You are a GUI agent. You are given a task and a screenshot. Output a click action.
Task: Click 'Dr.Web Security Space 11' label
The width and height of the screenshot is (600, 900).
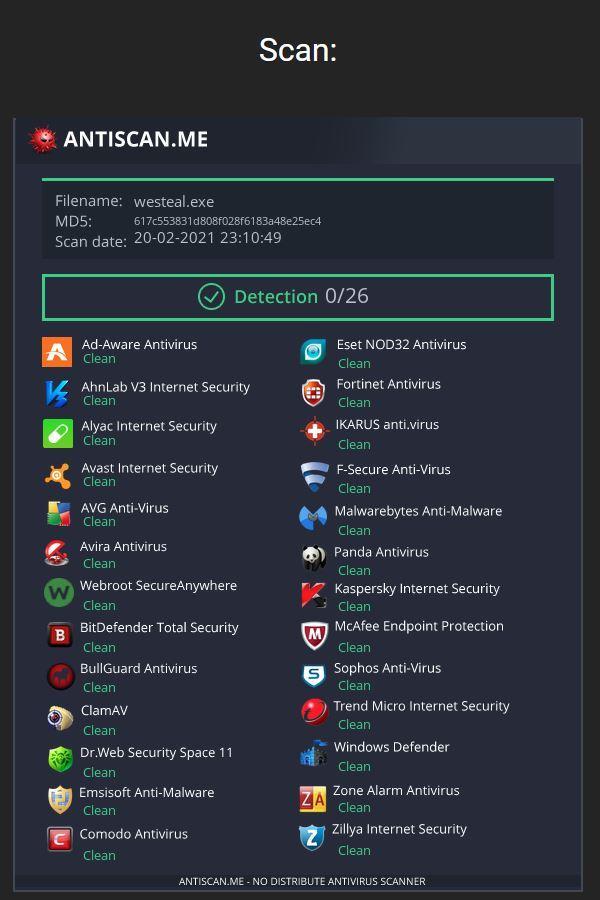(157, 752)
